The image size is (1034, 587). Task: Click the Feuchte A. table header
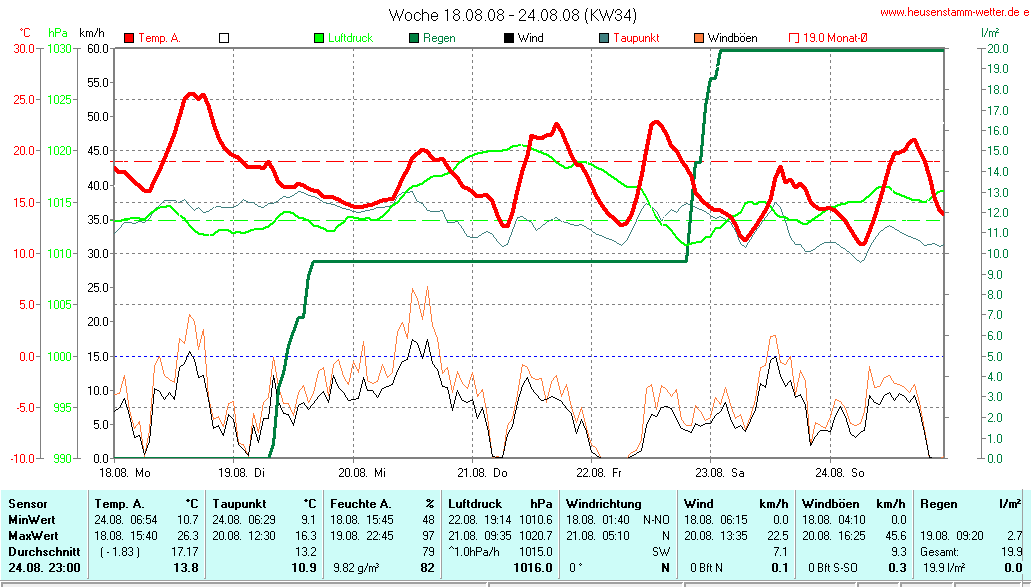coord(359,504)
